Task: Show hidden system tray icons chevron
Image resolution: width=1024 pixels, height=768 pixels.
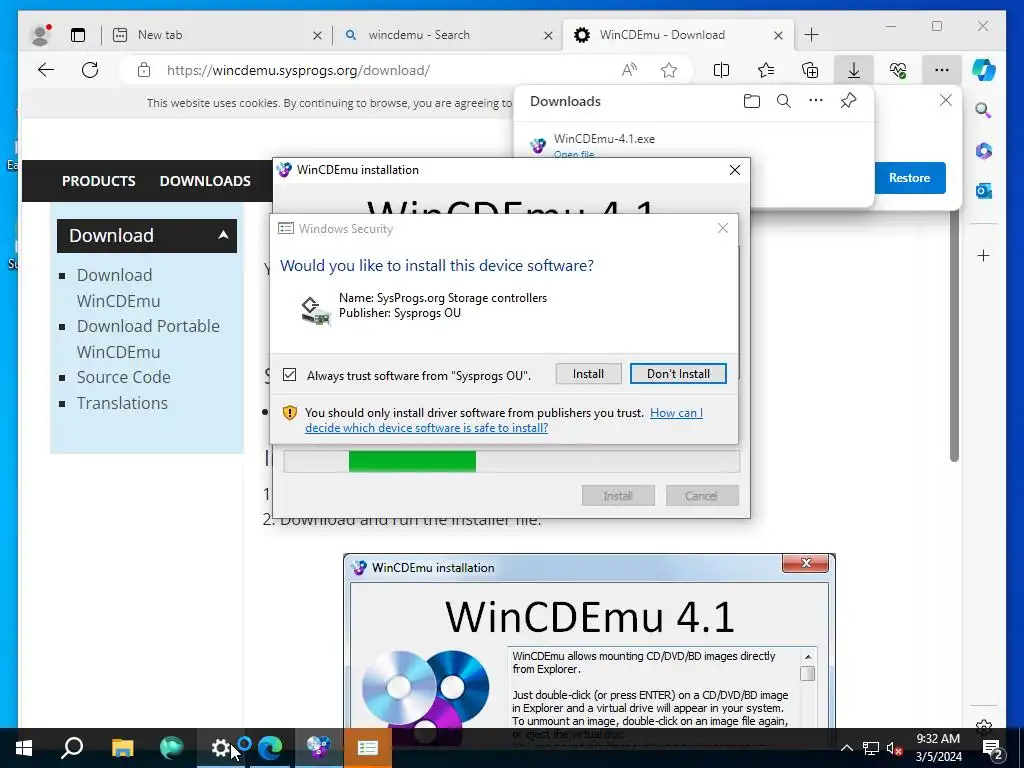Action: tap(846, 748)
